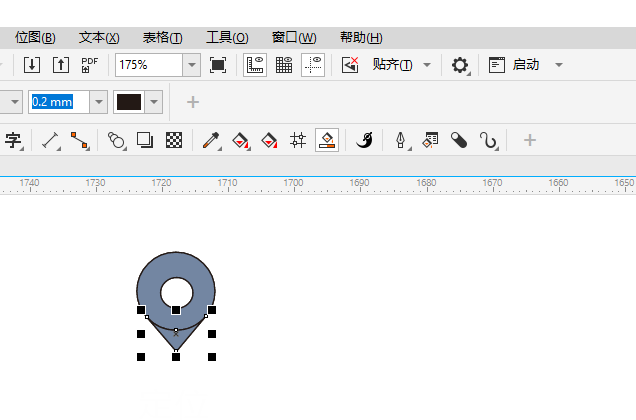Toggle the guidelines display button

(313, 65)
